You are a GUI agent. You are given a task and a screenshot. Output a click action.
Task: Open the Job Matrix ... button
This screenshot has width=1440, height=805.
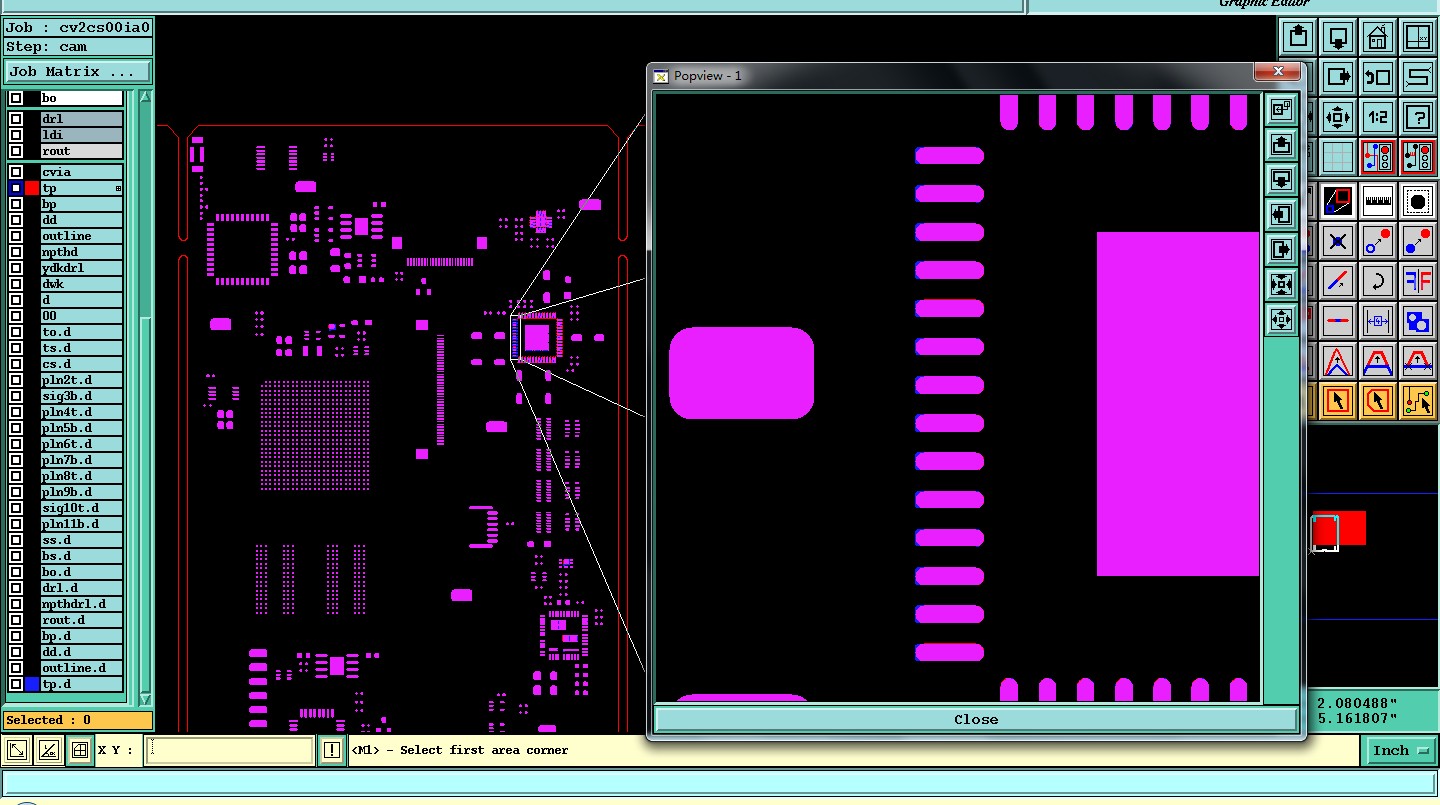coord(78,72)
